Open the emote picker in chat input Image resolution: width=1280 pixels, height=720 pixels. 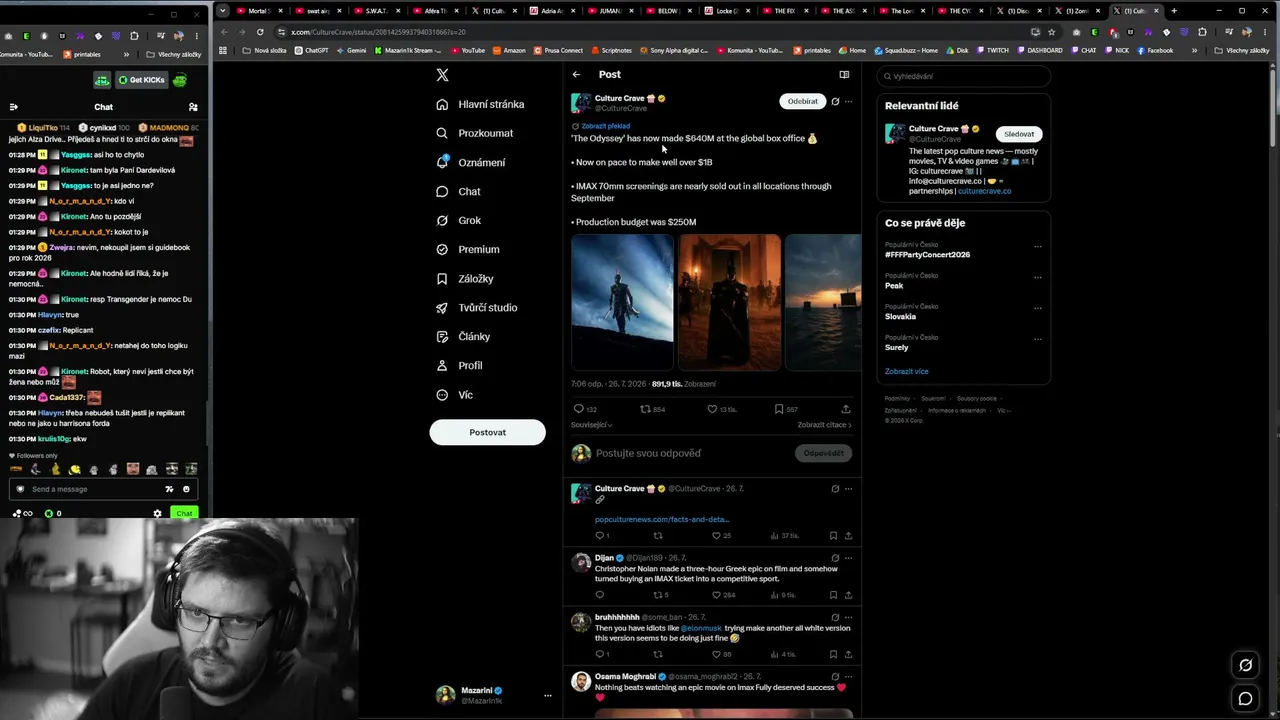point(186,489)
